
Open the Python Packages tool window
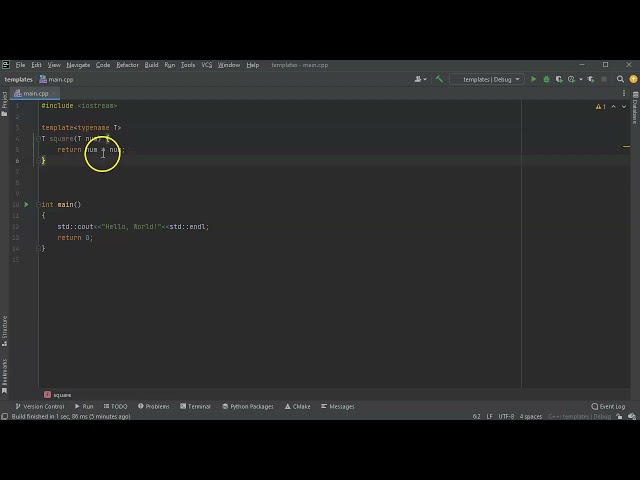pos(248,407)
